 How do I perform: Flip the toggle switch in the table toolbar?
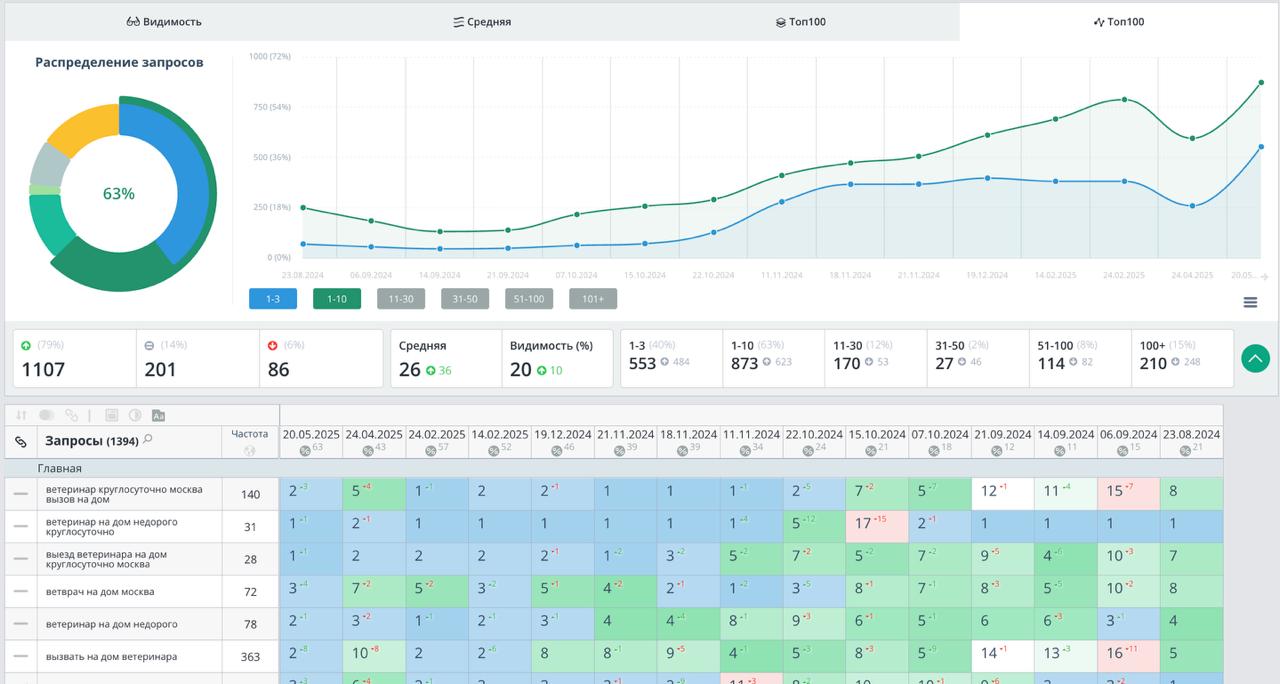click(47, 415)
